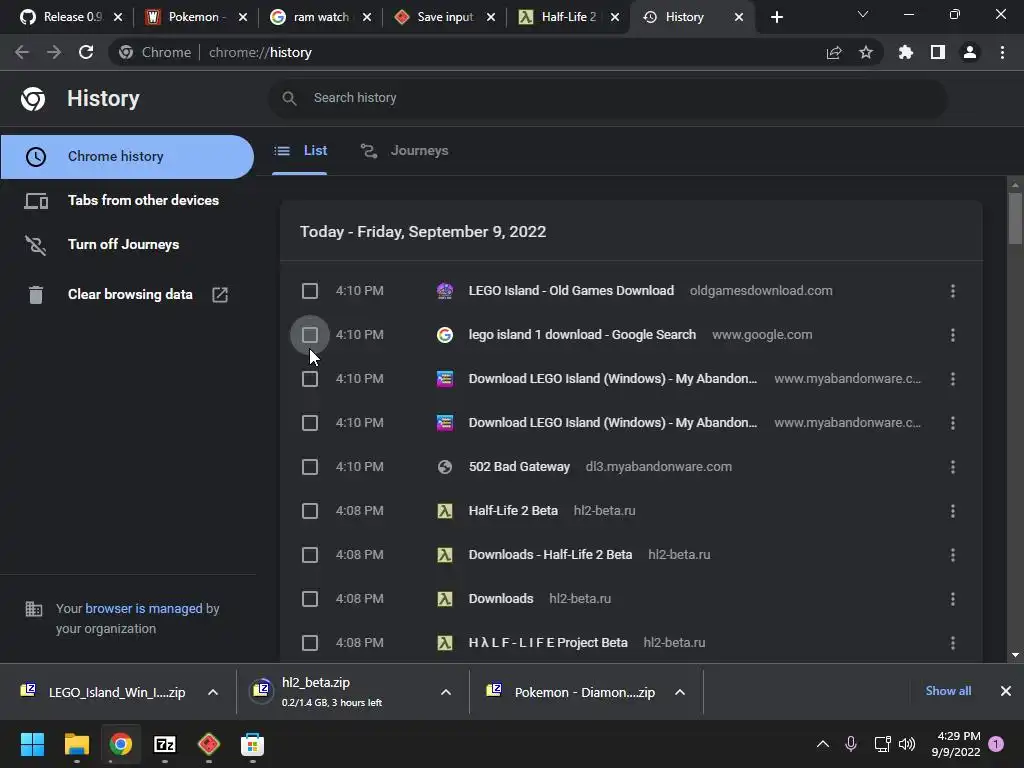
Task: Tick the Downloads - Half-Life 2 Beta checkbox
Action: pos(310,555)
